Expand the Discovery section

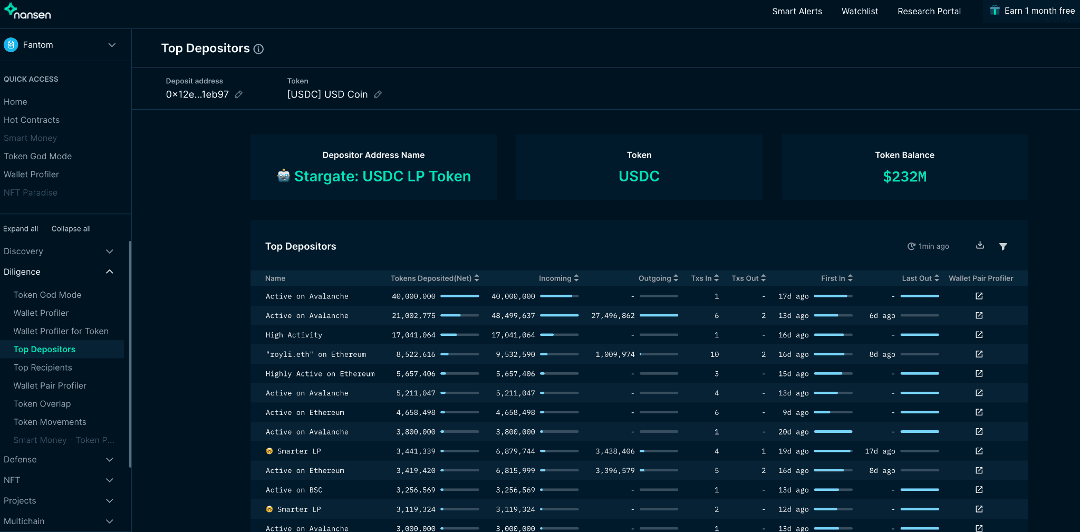pyautogui.click(x=109, y=251)
